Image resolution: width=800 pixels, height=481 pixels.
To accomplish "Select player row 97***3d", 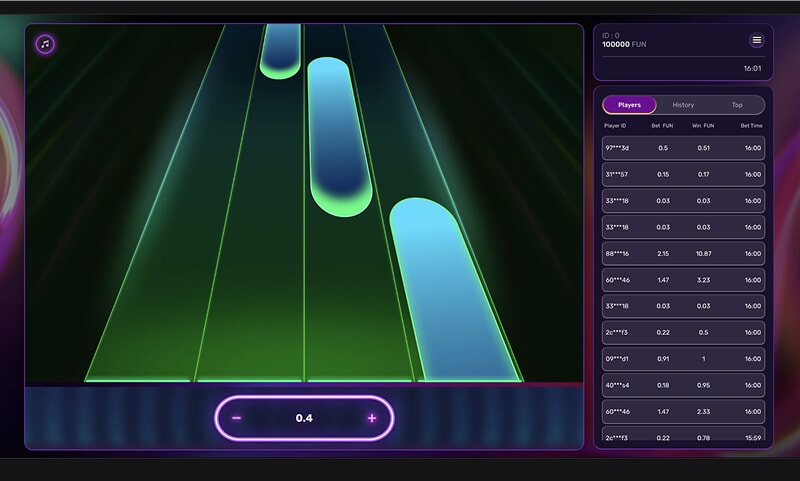I will tap(683, 148).
